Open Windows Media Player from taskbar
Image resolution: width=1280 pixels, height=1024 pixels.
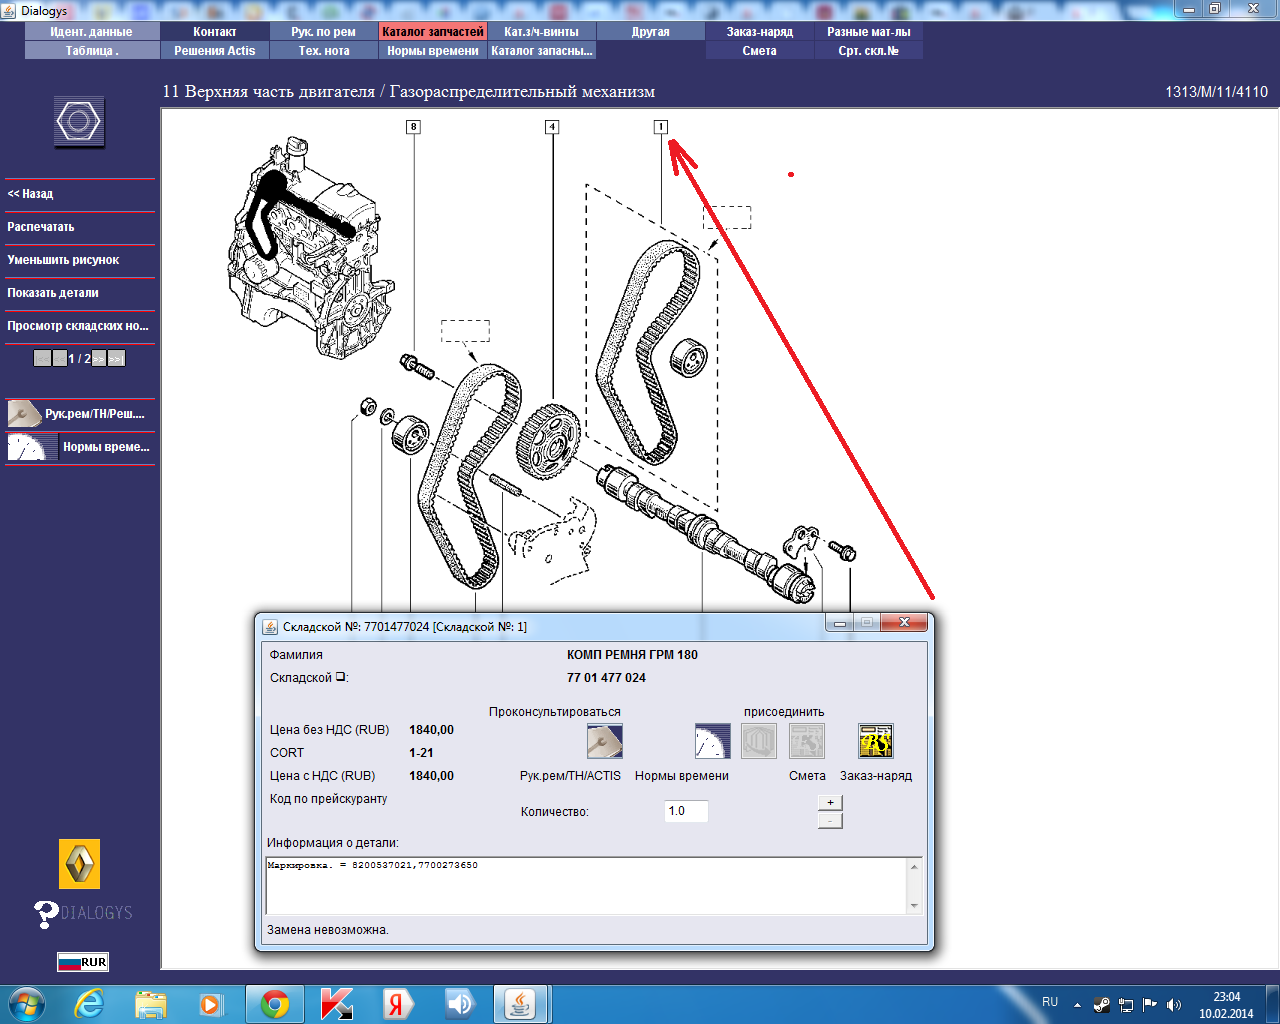[211, 1004]
